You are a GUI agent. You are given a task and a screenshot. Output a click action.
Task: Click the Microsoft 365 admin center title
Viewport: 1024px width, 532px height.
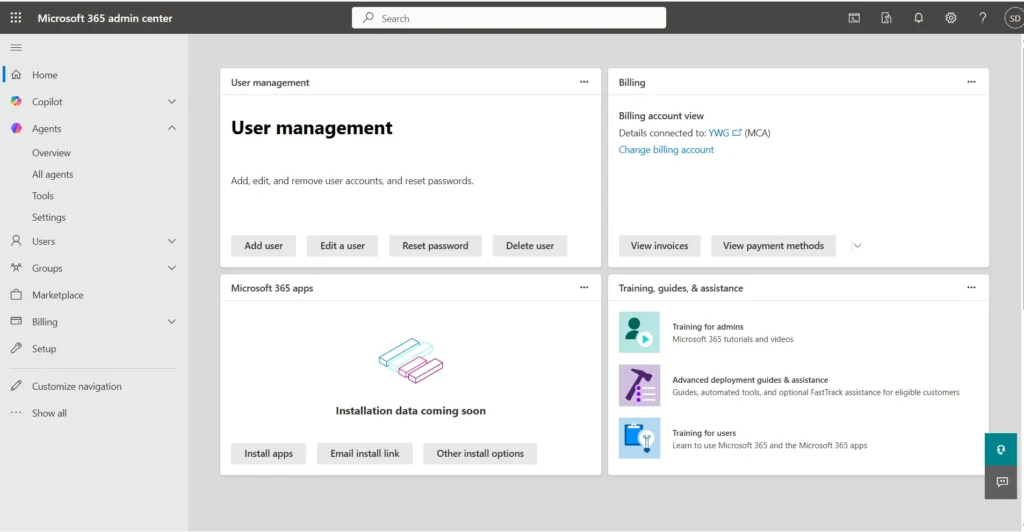pos(105,18)
